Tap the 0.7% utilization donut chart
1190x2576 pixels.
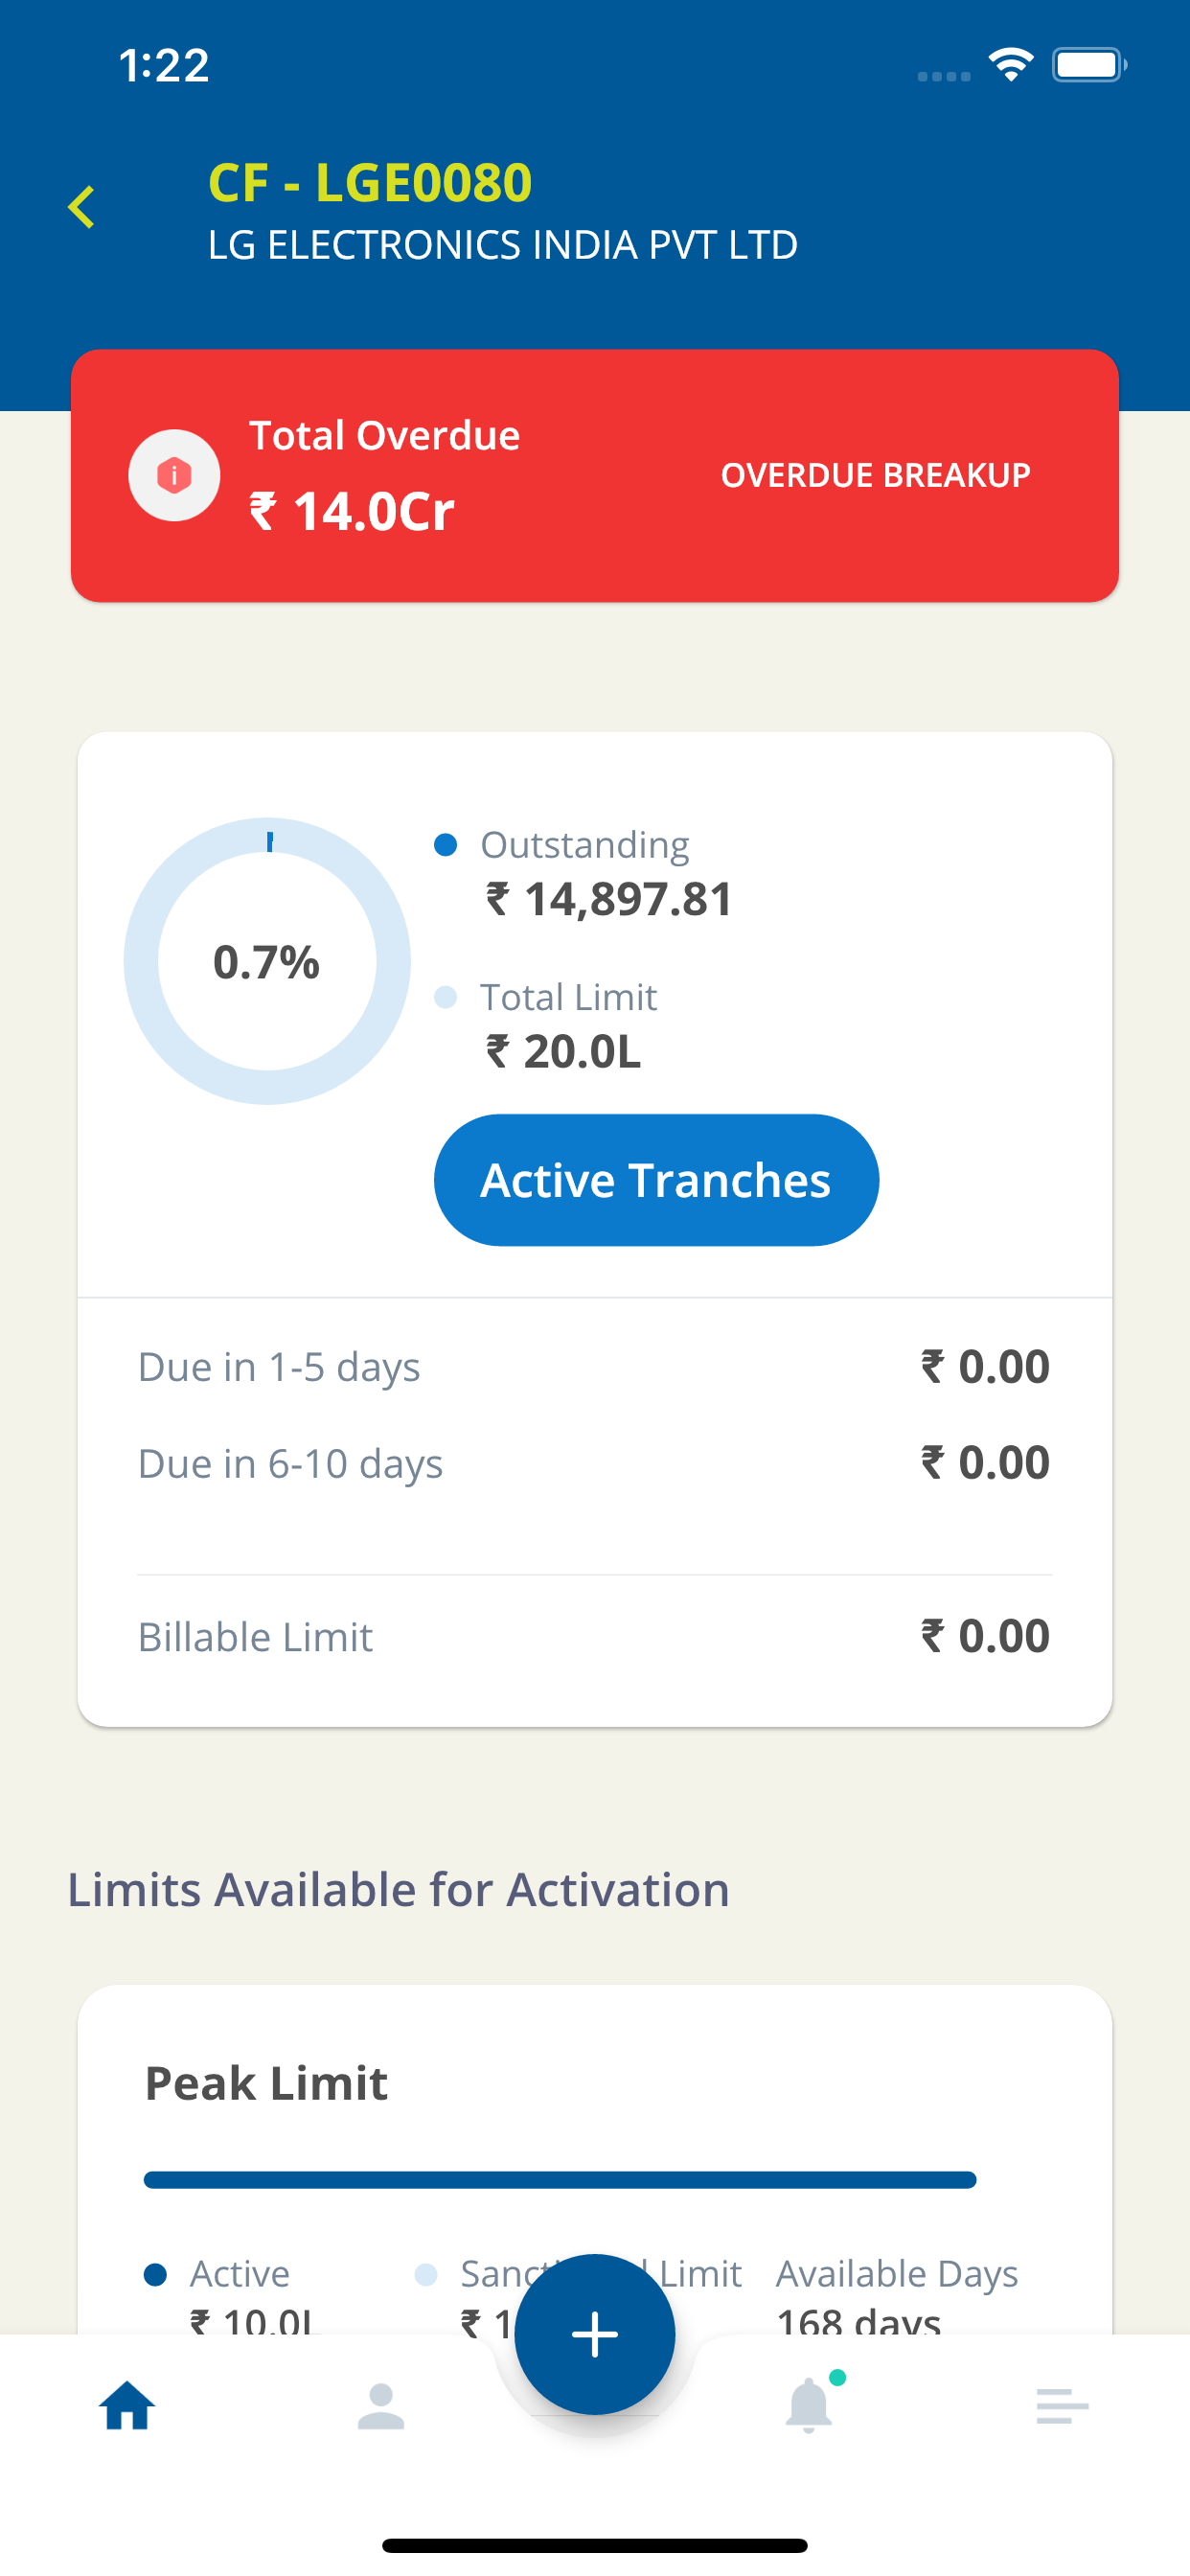point(267,961)
